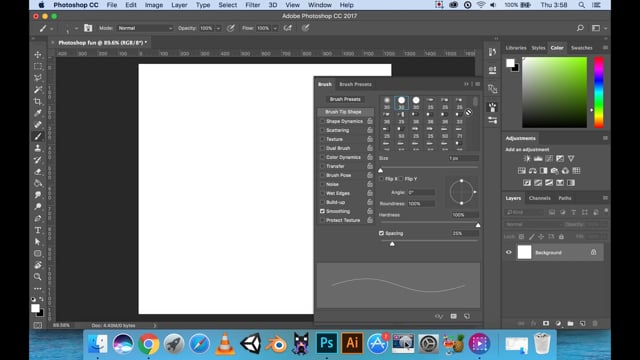Select the Rectangle shape tool
The image size is (640, 360).
click(38, 253)
